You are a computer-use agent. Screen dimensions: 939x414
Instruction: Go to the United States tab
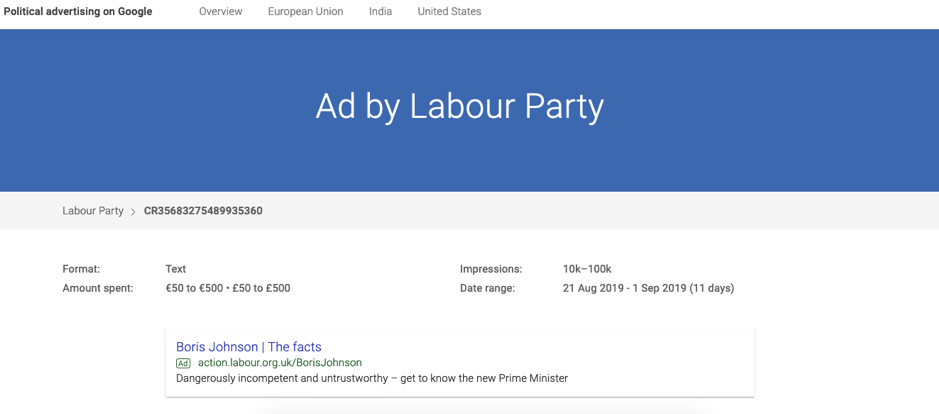point(449,12)
